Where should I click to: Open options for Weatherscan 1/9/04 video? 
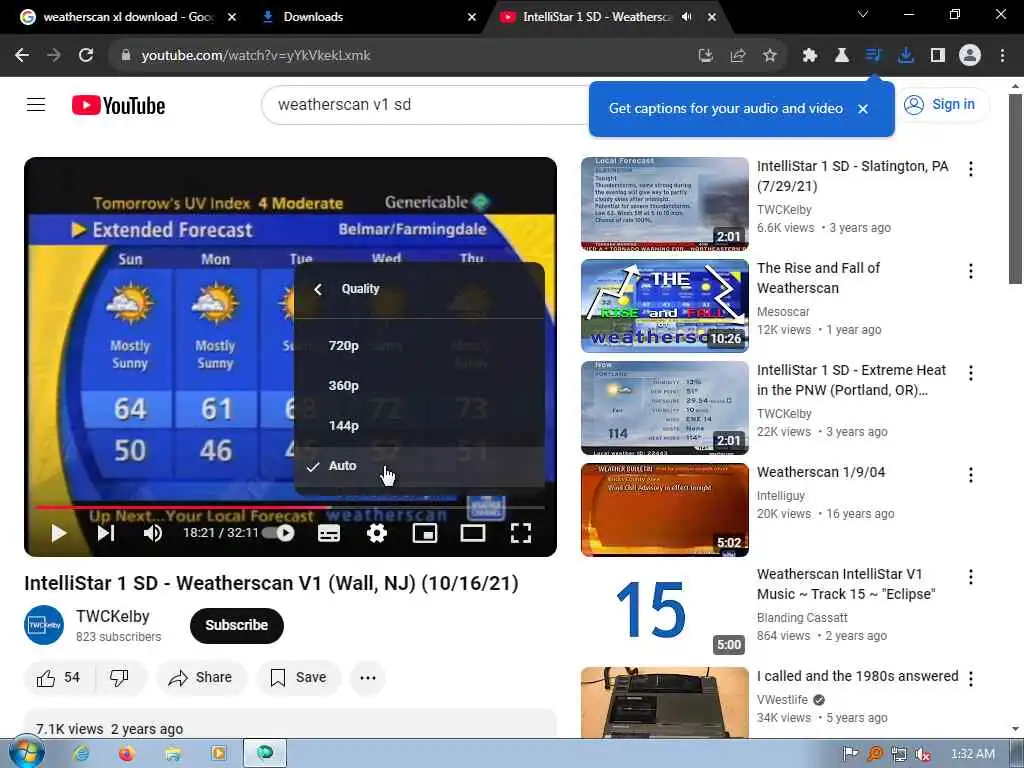tap(971, 475)
